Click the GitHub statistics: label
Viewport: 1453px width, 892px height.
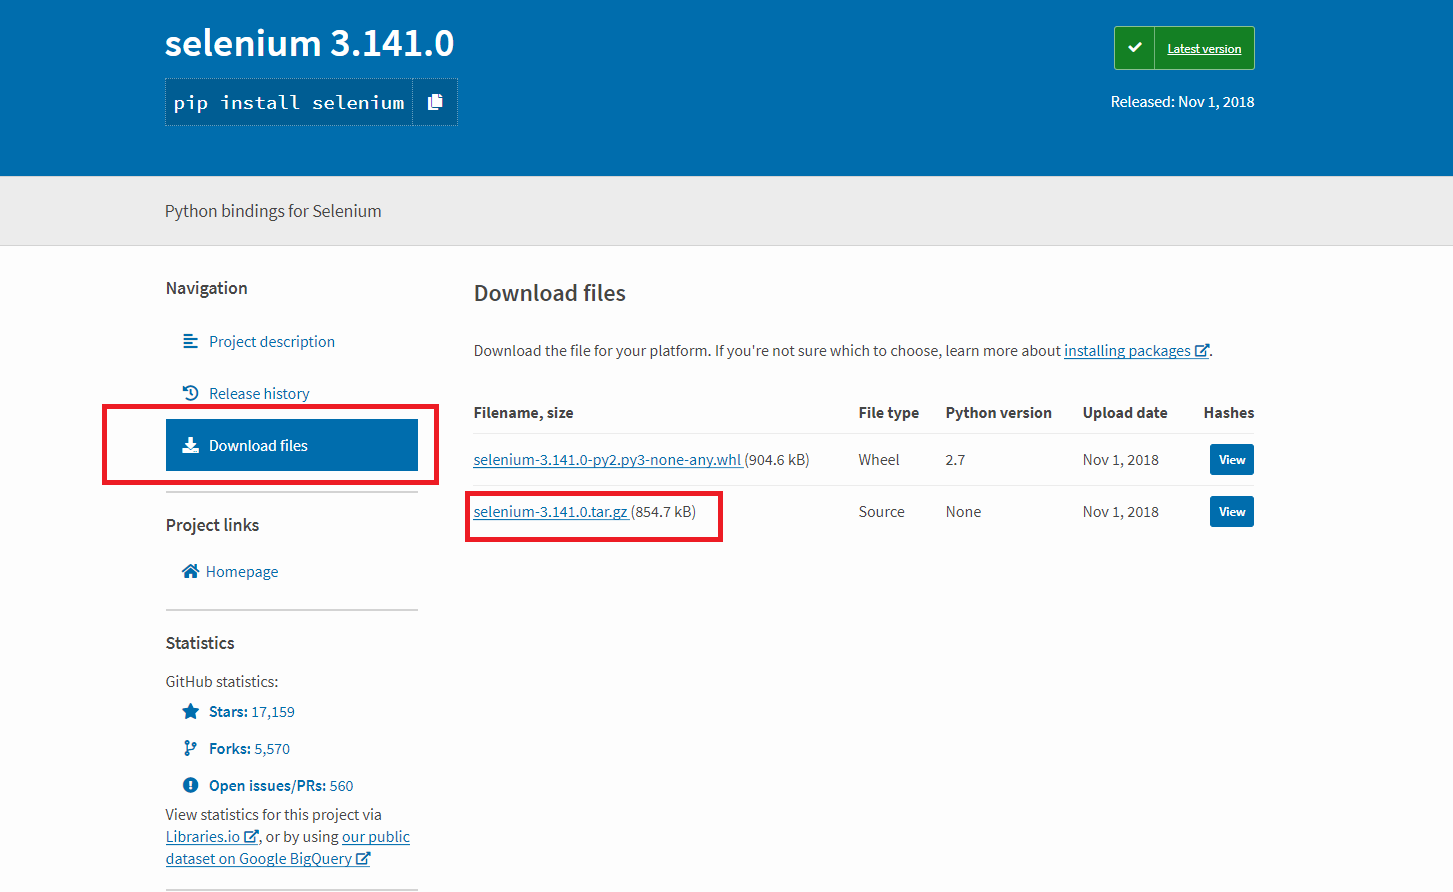(x=222, y=681)
